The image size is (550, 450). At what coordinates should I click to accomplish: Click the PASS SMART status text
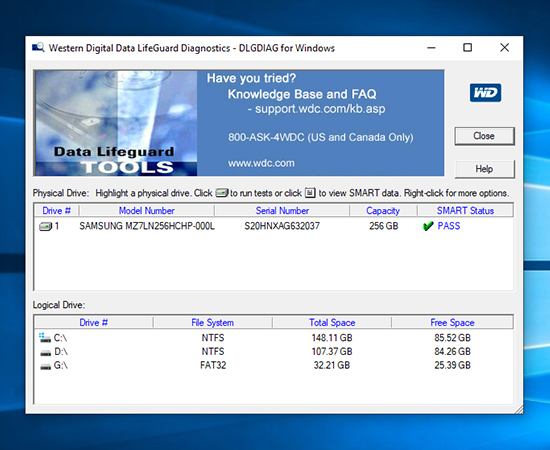449,226
